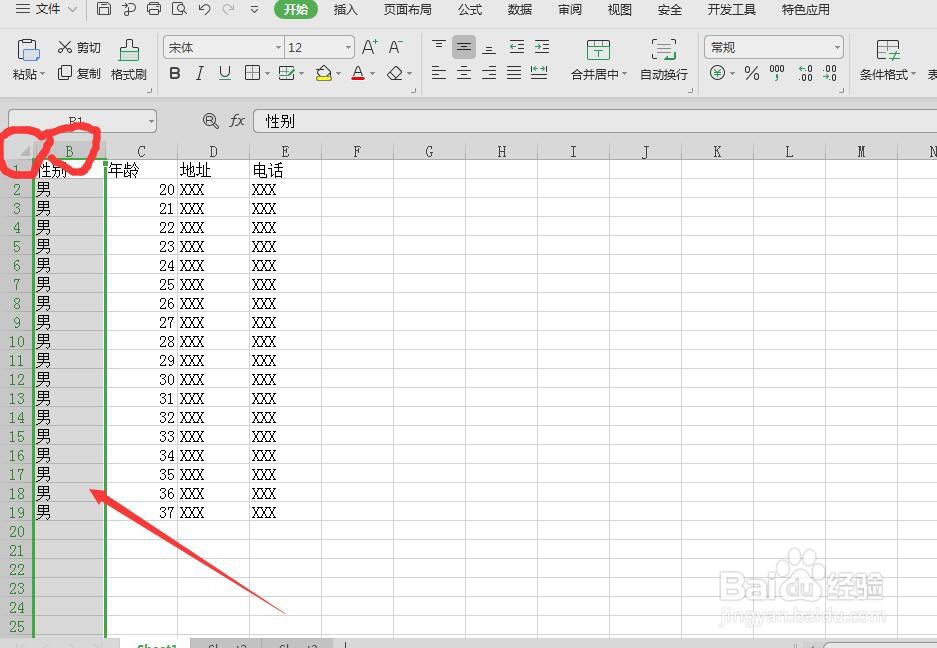Viewport: 937px width, 648px height.
Task: Toggle align right
Action: tap(489, 73)
